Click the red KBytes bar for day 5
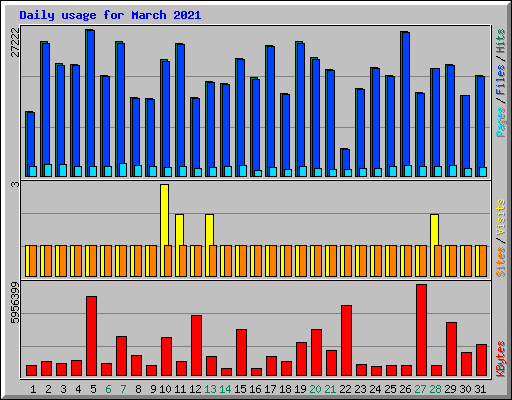This screenshot has height=400, width=512. [91, 336]
